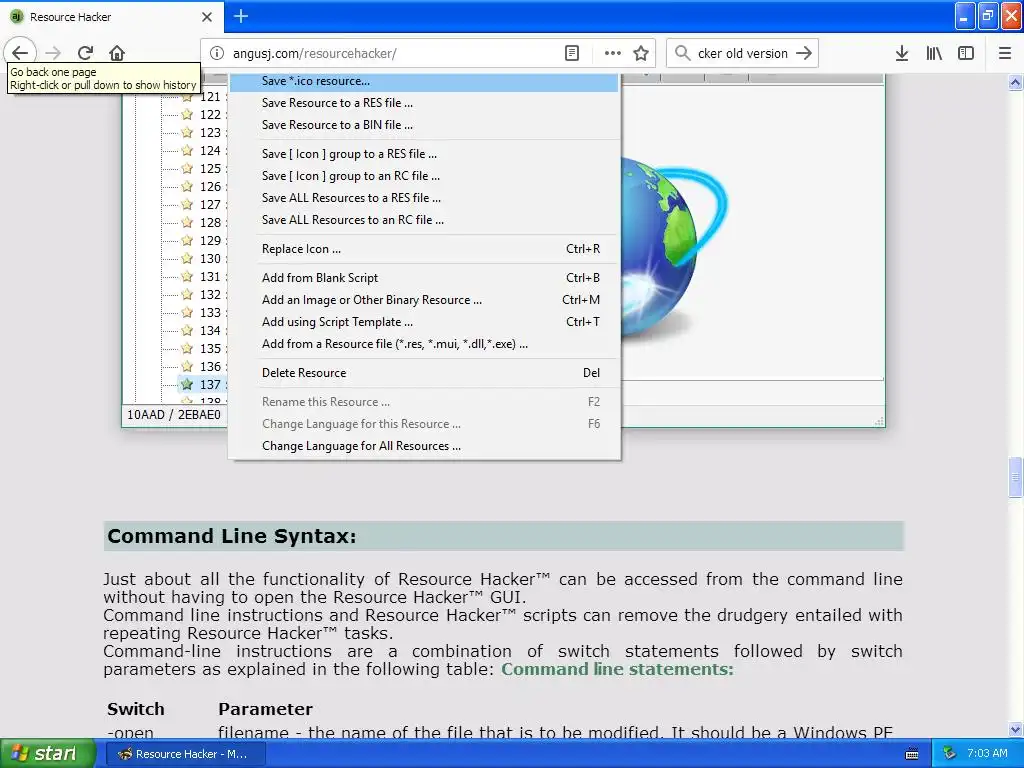This screenshot has width=1024, height=768.
Task: Select tree item 134
Action: pos(210,330)
